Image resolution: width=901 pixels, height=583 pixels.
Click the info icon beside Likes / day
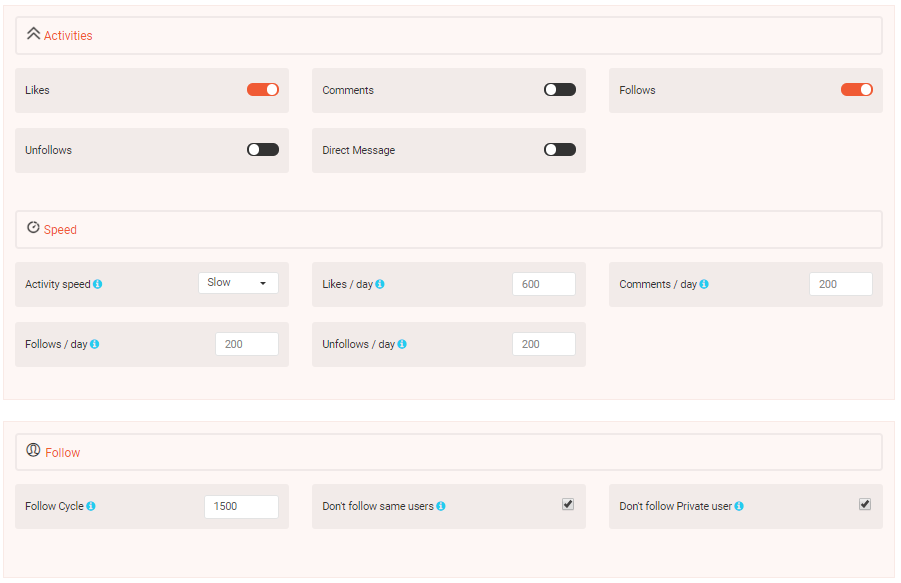click(x=380, y=284)
